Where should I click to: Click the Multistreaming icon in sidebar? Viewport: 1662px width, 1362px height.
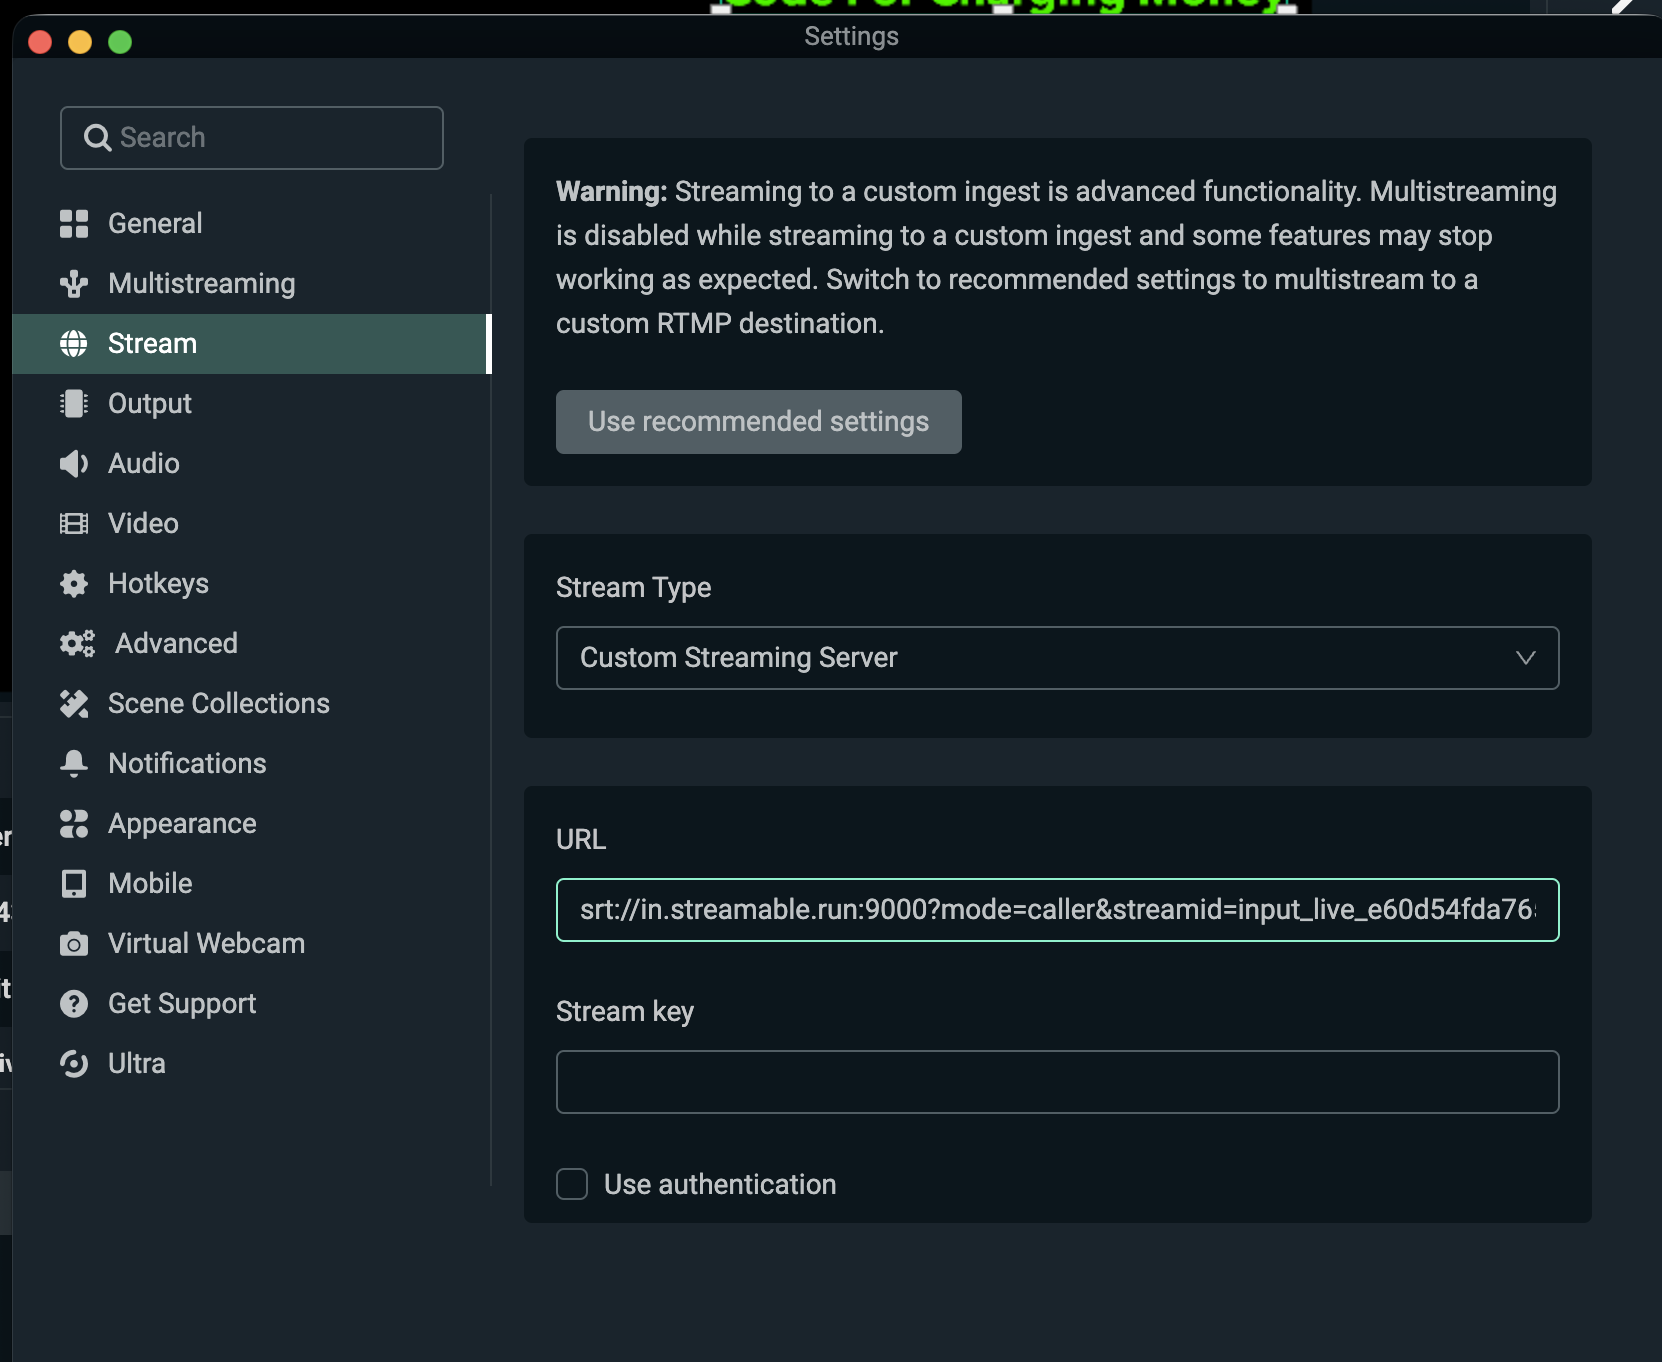pos(74,284)
